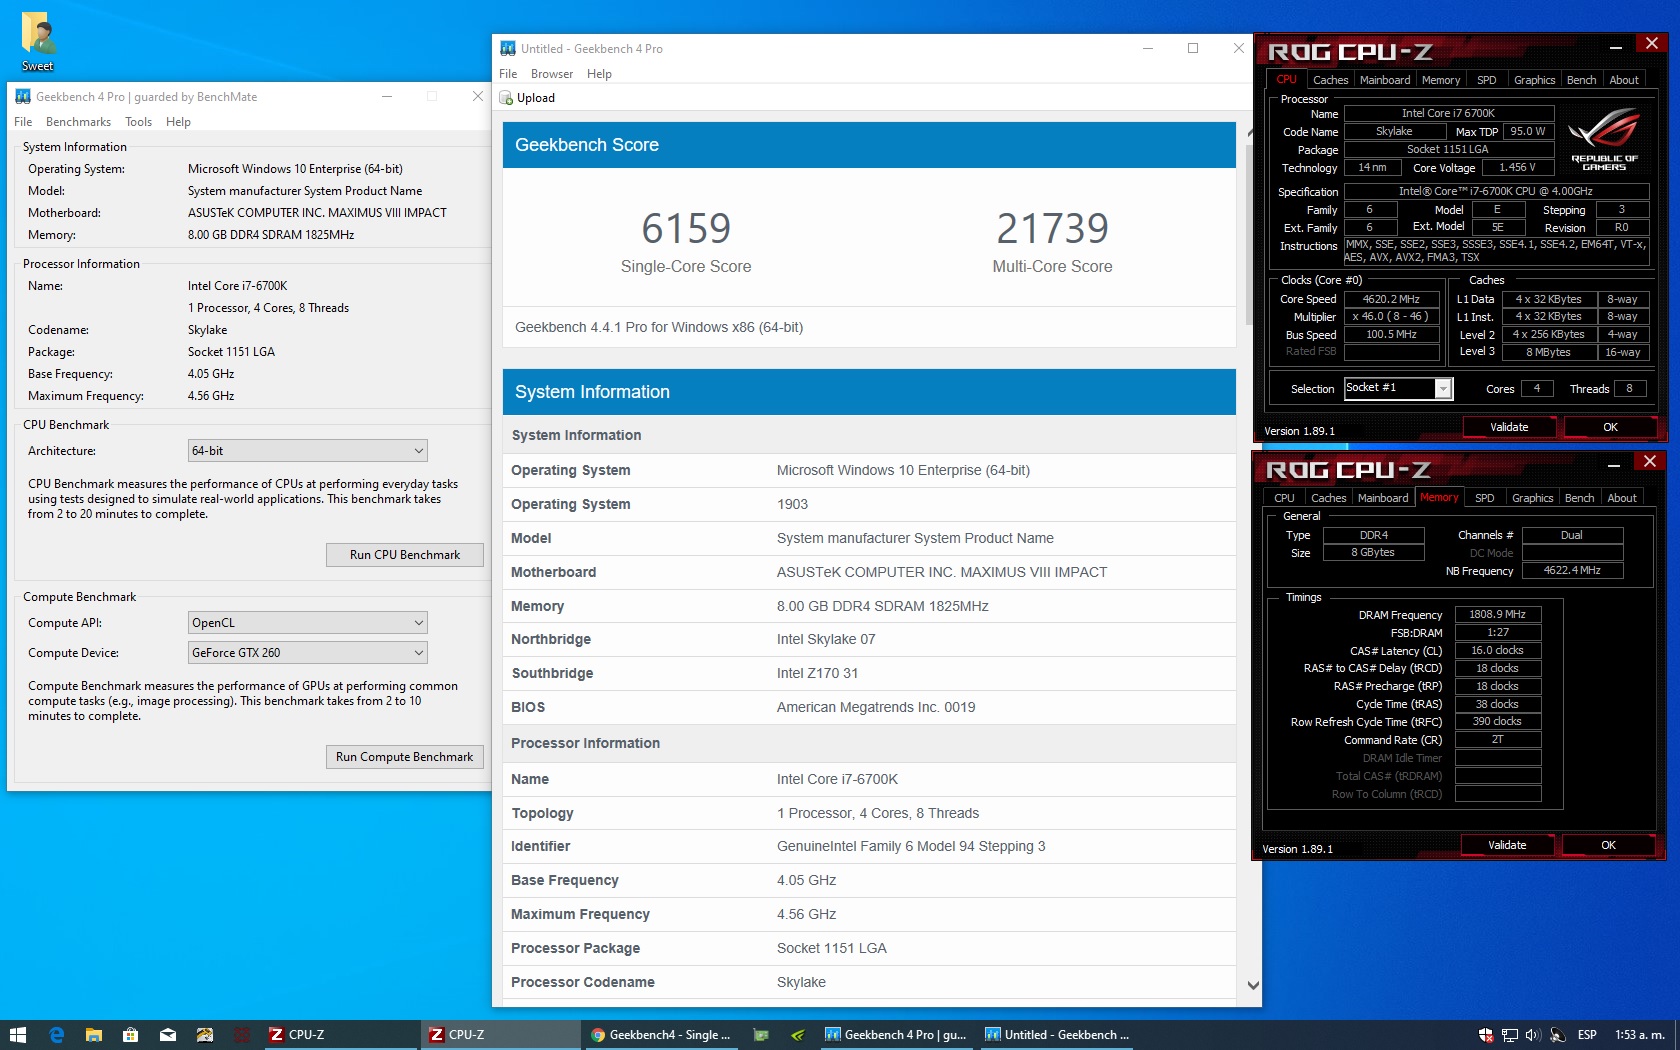1680x1050 pixels.
Task: Open network status in the system tray
Action: click(1510, 1035)
